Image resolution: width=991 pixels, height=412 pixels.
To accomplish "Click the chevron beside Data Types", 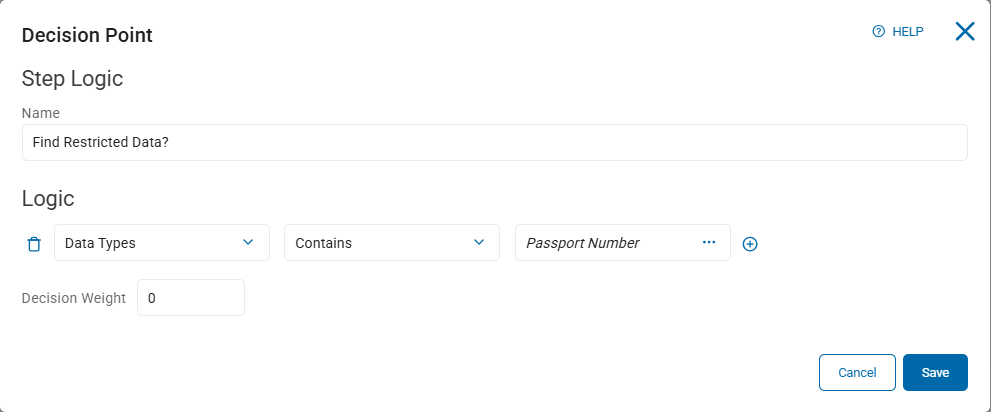I will click(248, 242).
